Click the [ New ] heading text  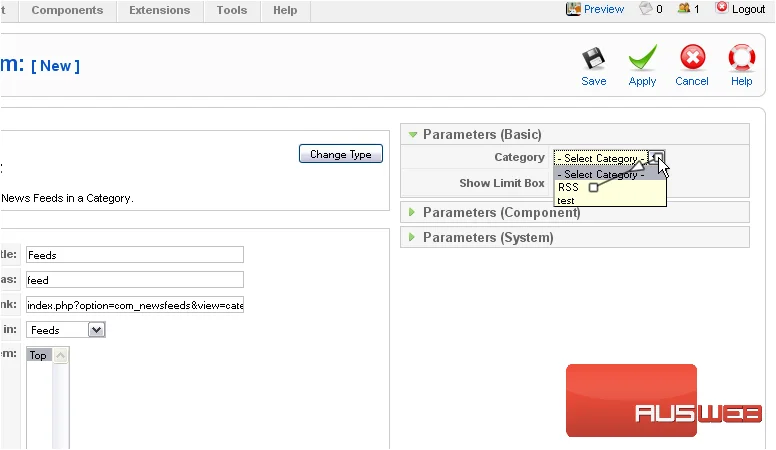coord(55,66)
